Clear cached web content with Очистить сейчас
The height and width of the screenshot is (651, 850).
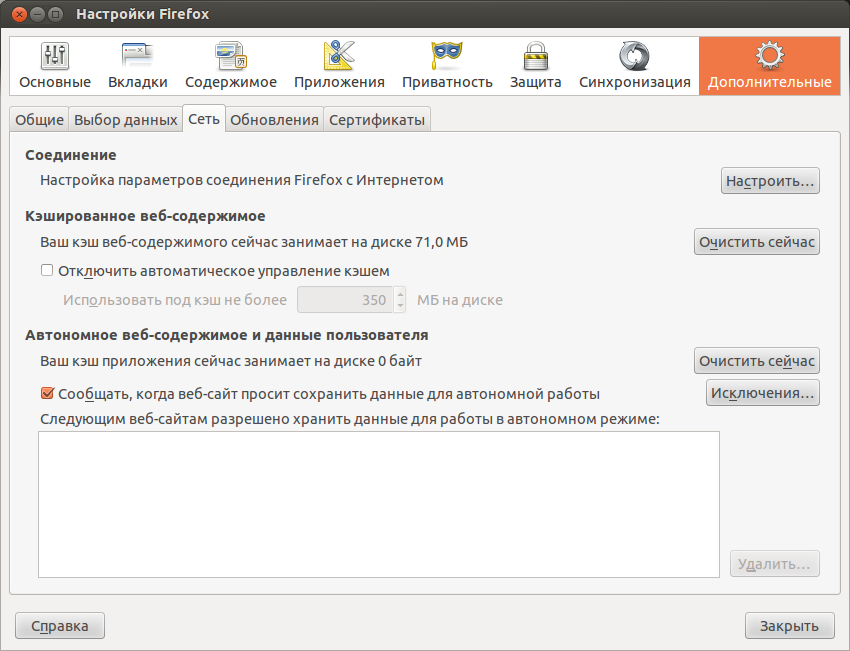(757, 242)
